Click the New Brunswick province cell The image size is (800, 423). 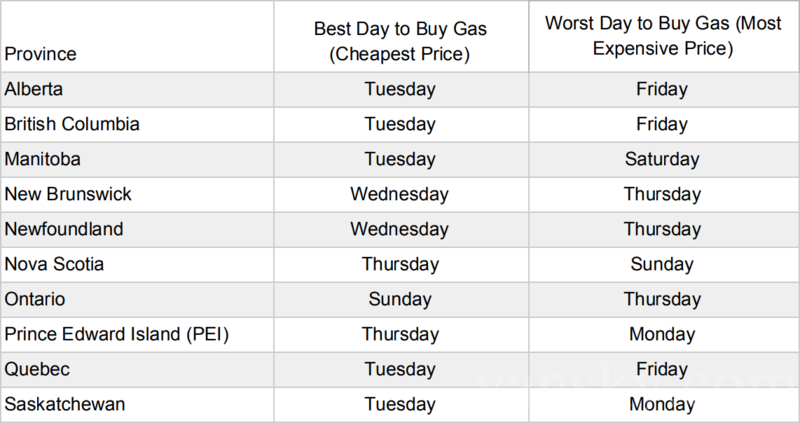pos(68,194)
